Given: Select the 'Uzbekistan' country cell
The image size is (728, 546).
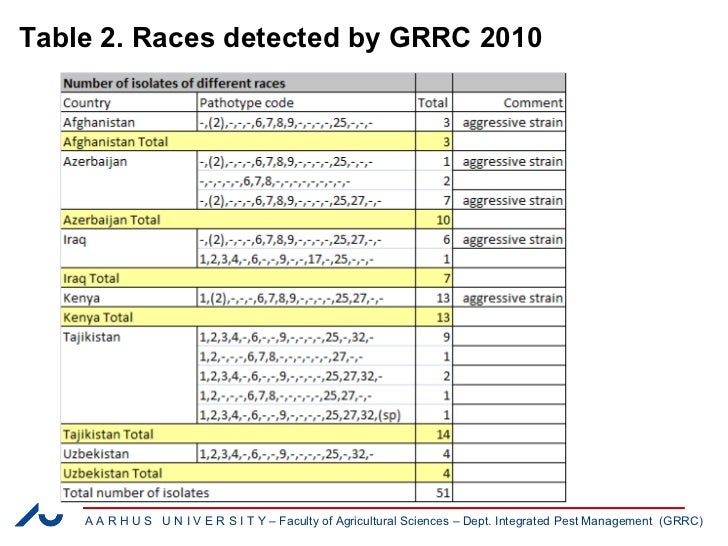Looking at the screenshot, I should (x=96, y=454).
